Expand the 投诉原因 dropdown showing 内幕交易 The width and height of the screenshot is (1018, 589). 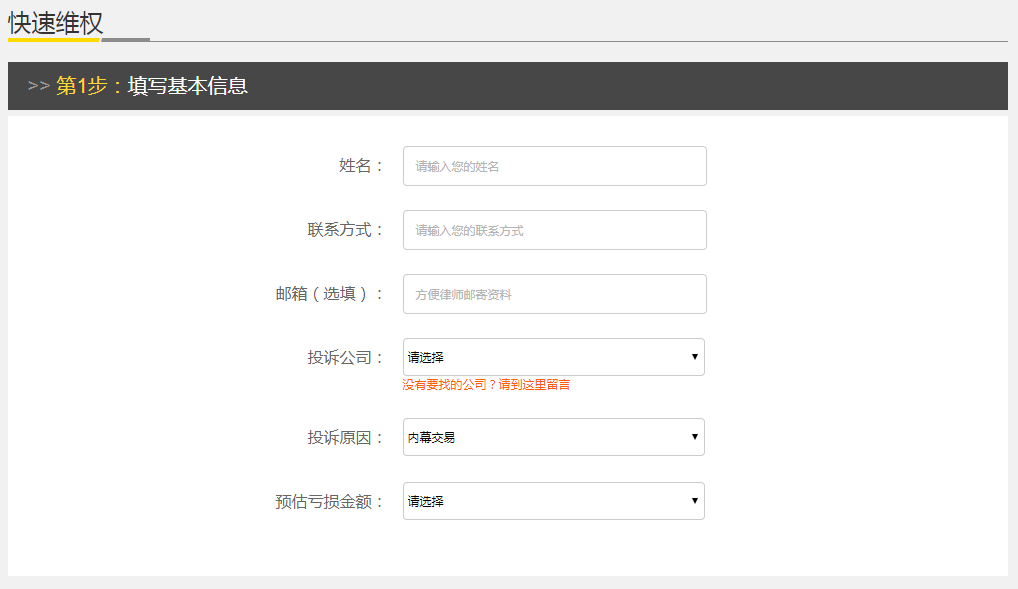coord(554,437)
